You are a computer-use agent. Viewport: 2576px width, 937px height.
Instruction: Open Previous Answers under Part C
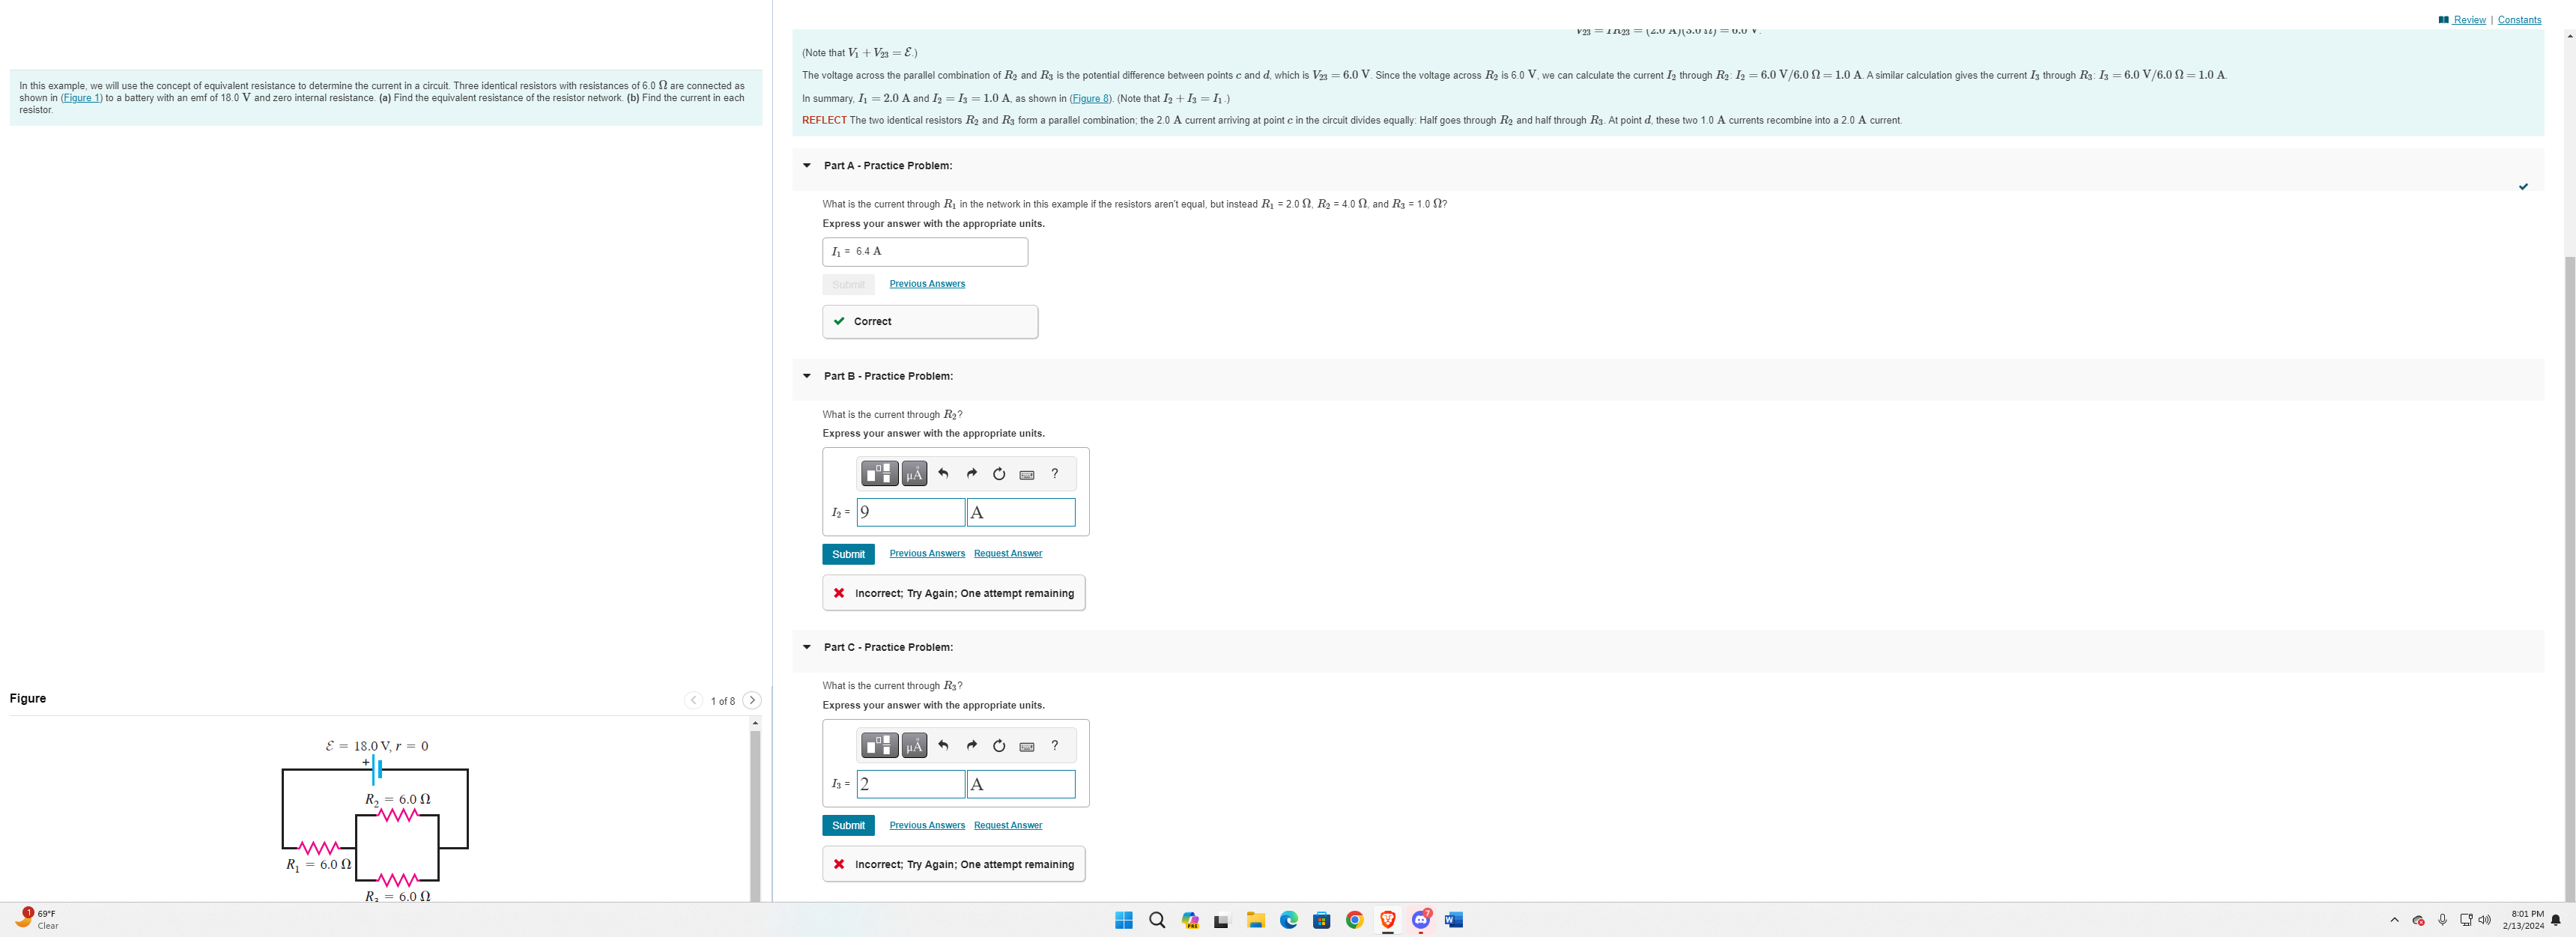tap(926, 825)
